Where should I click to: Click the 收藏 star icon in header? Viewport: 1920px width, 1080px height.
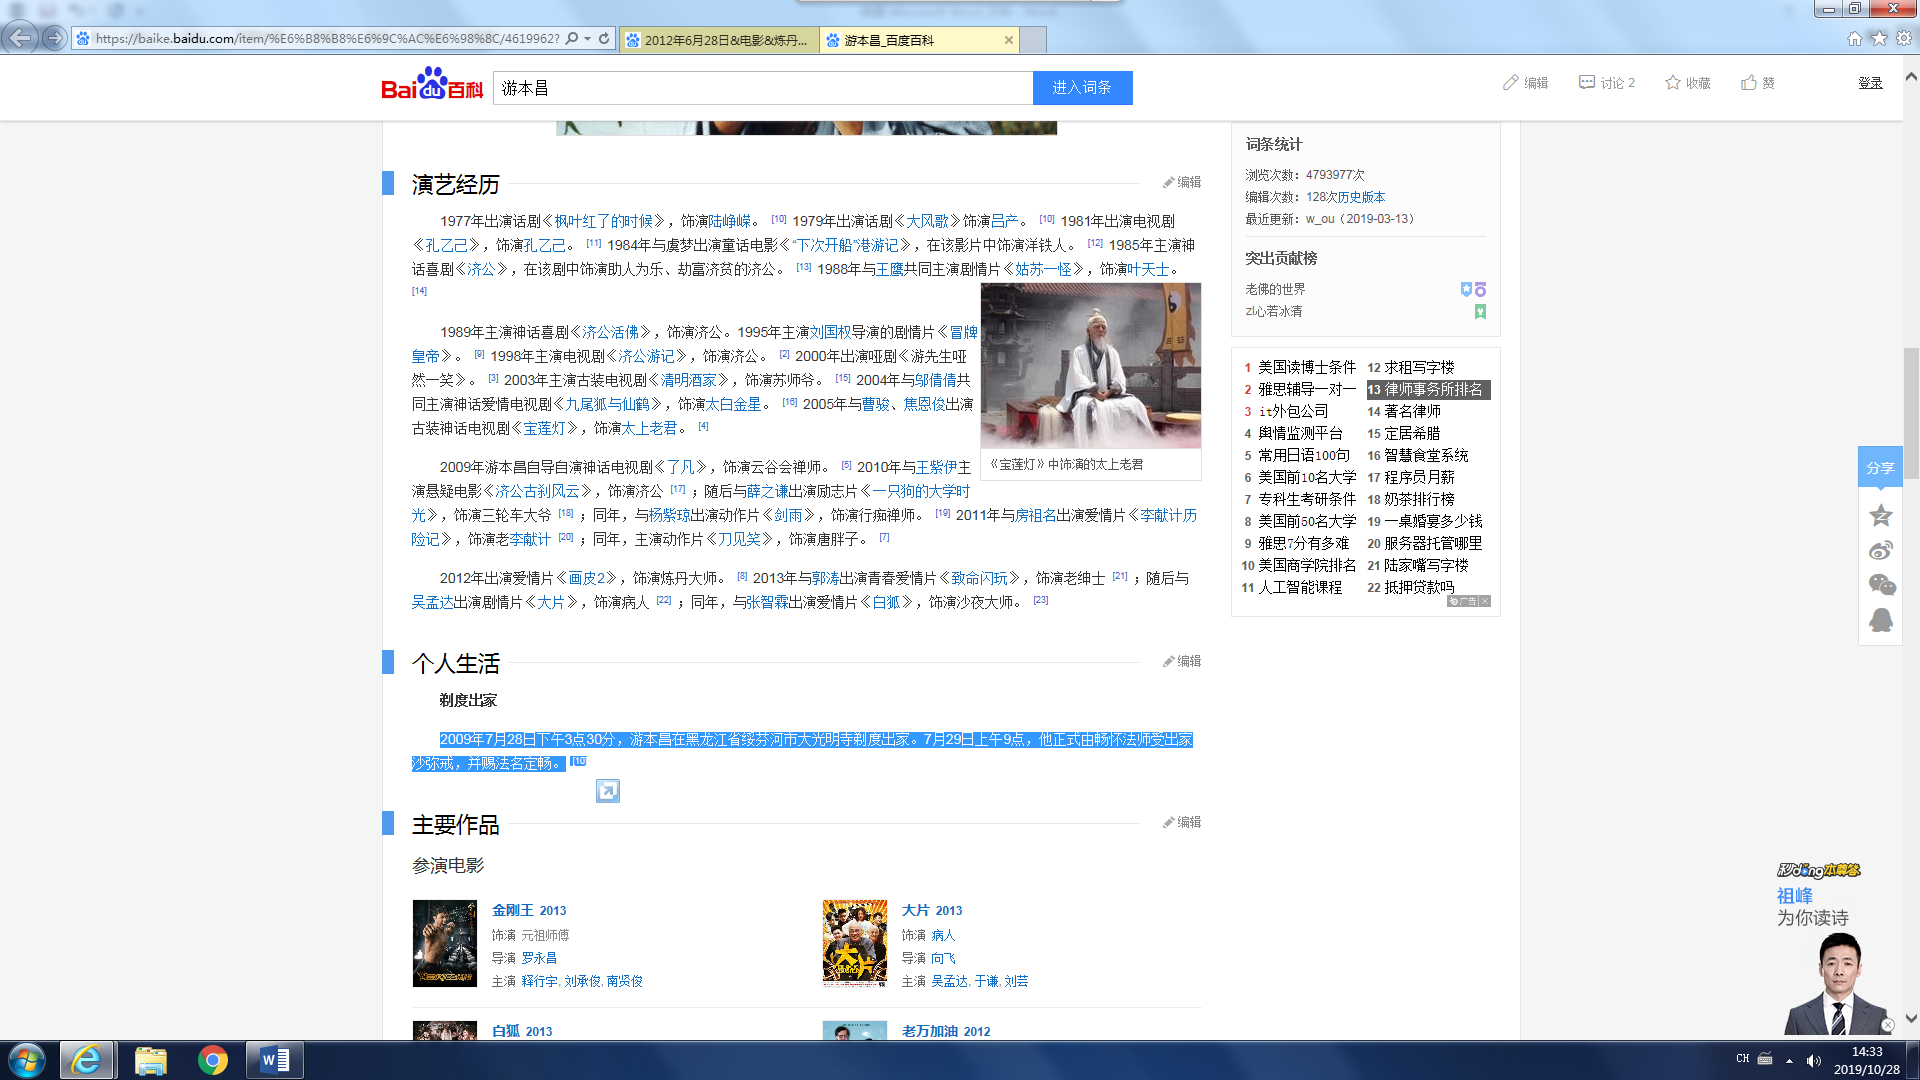pos(1673,83)
